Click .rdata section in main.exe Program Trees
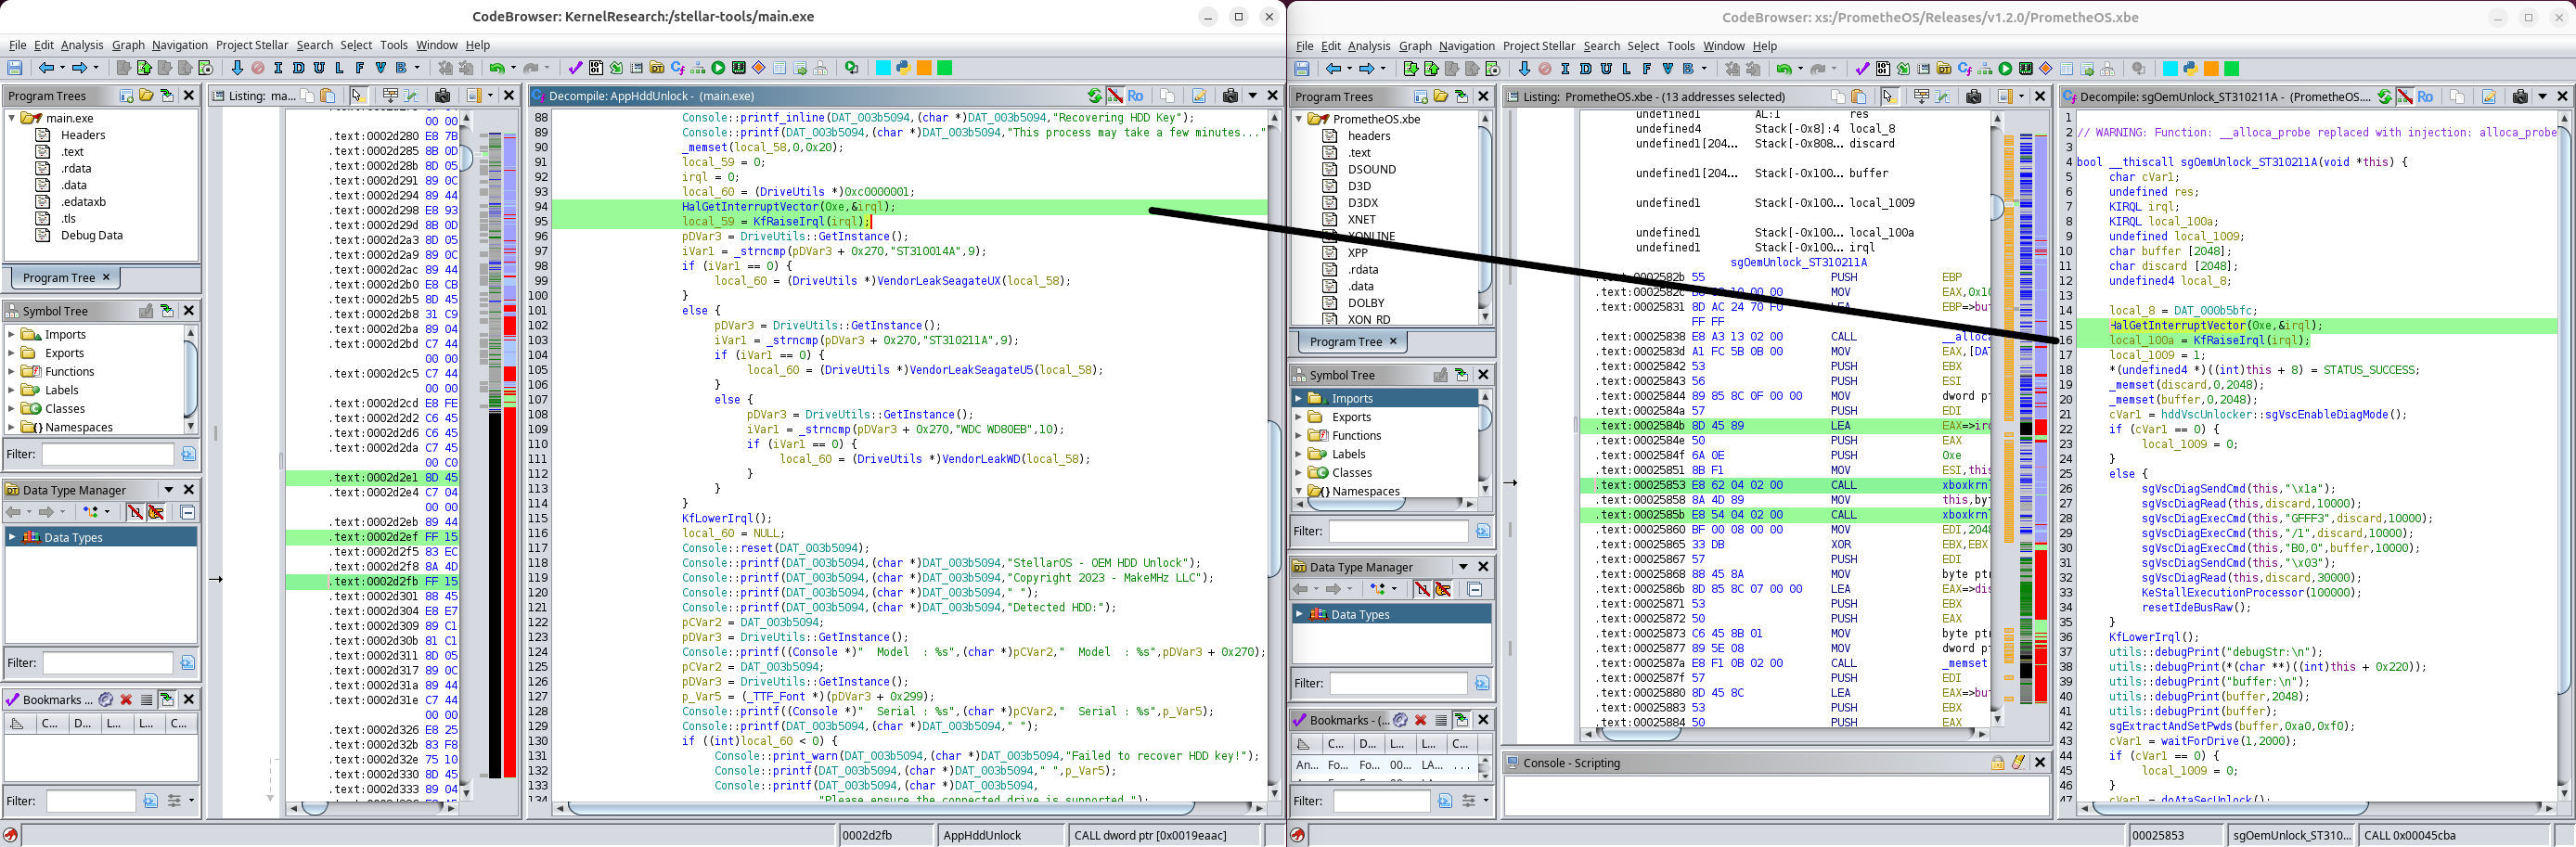Screen dimensions: 2576x847 tap(75, 168)
